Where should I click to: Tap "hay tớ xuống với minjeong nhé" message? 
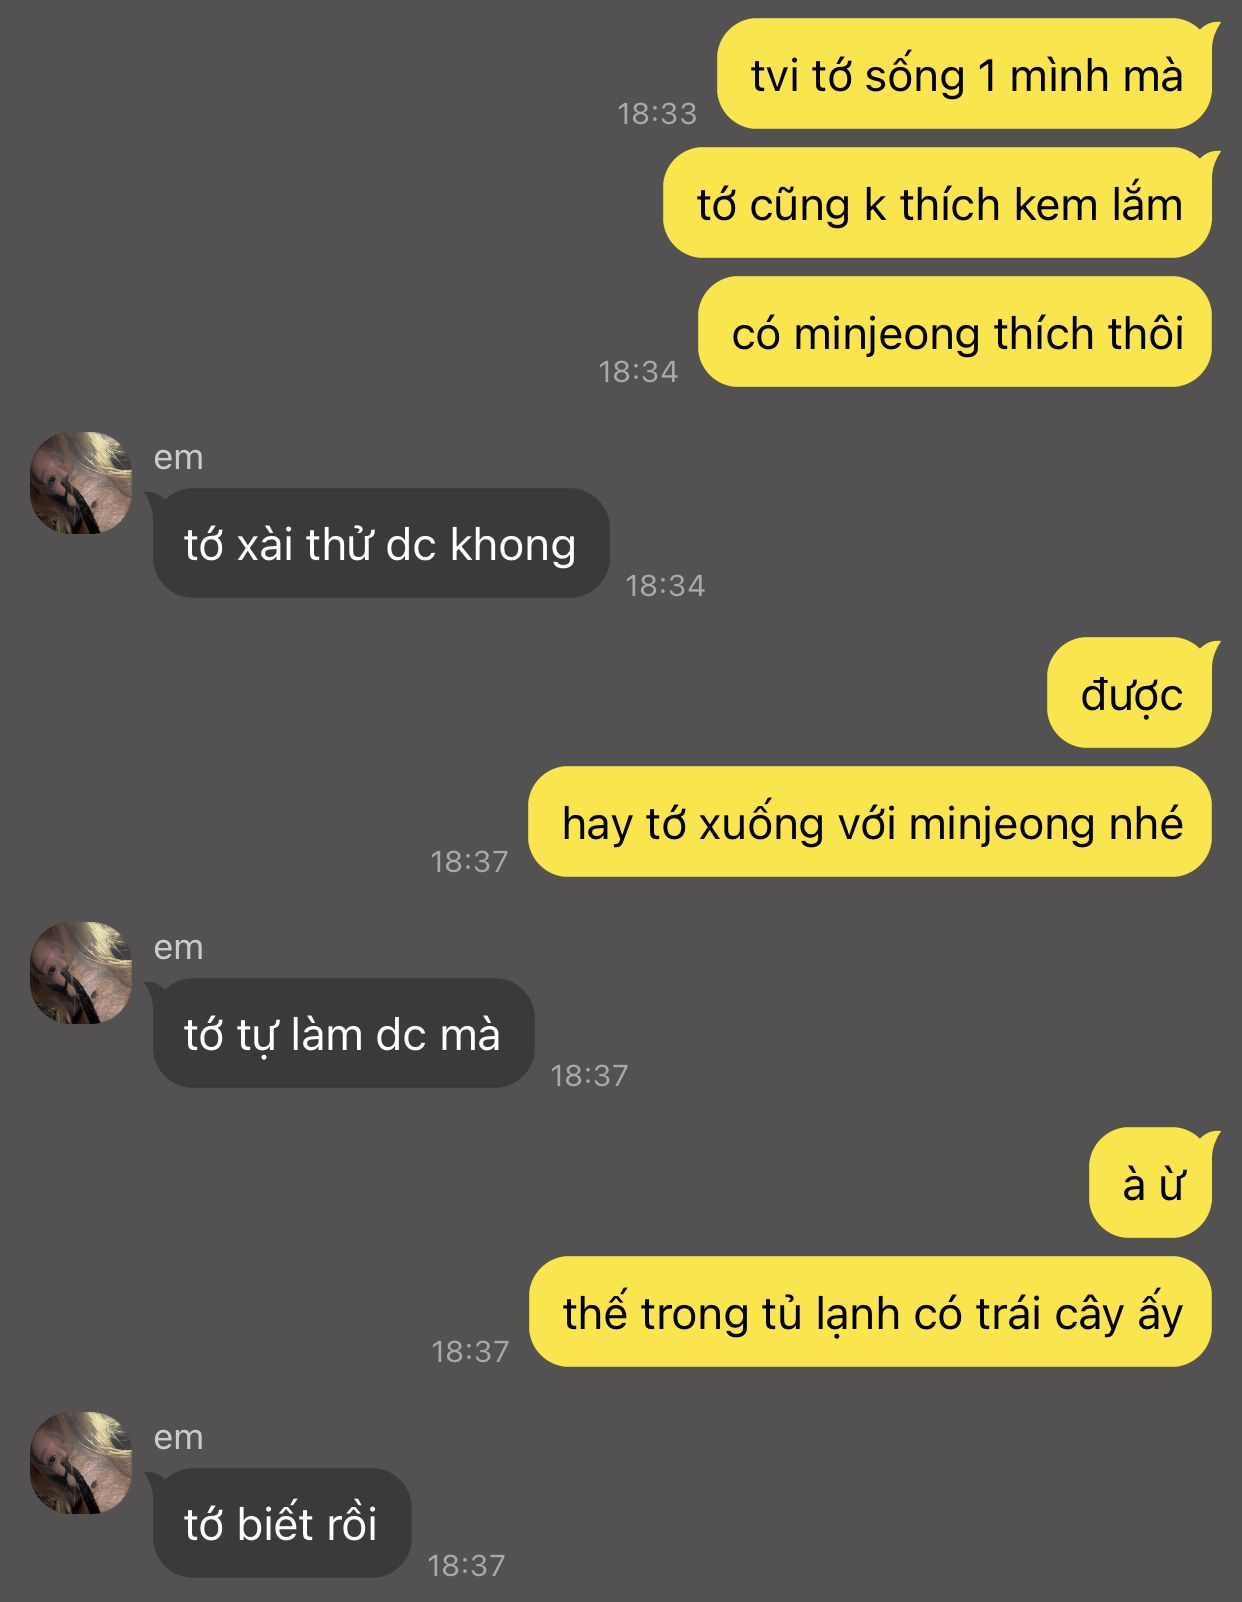pyautogui.click(x=870, y=823)
